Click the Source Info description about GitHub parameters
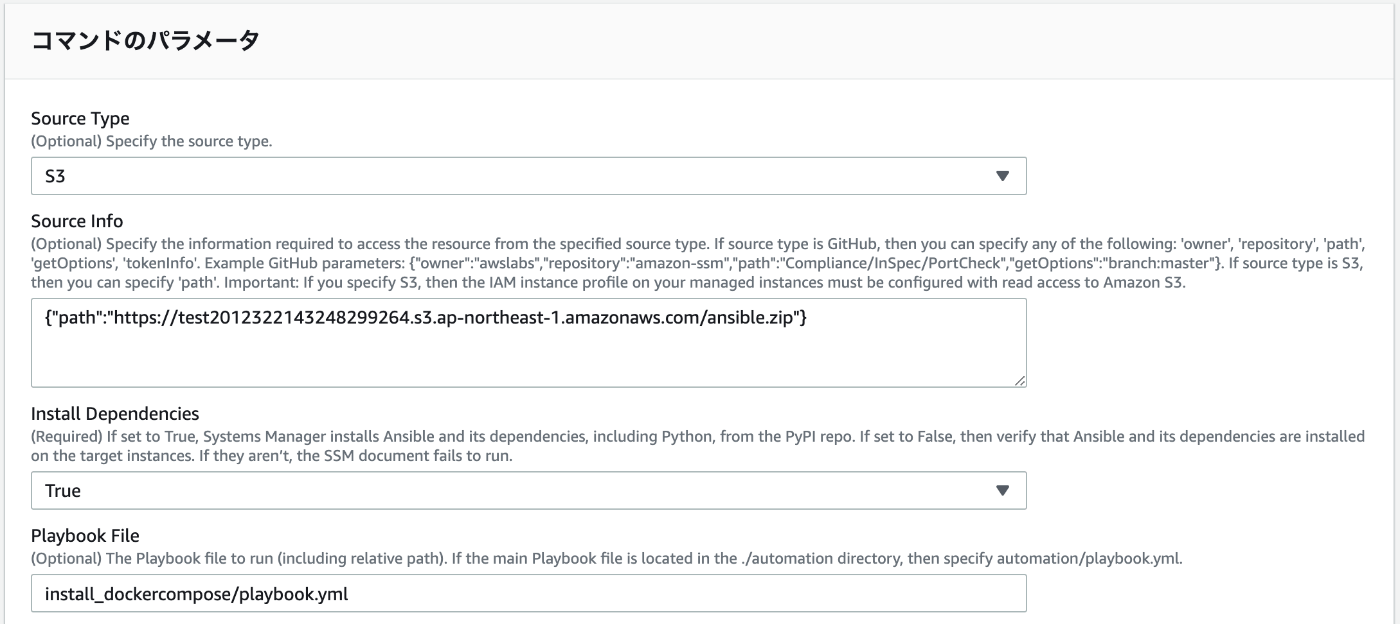Viewport: 1400px width, 624px height. pos(698,263)
